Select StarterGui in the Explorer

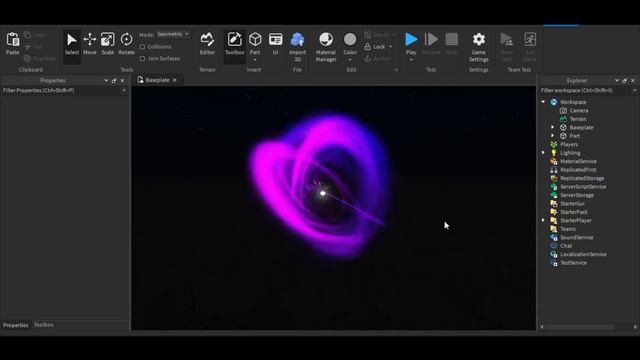coord(572,204)
